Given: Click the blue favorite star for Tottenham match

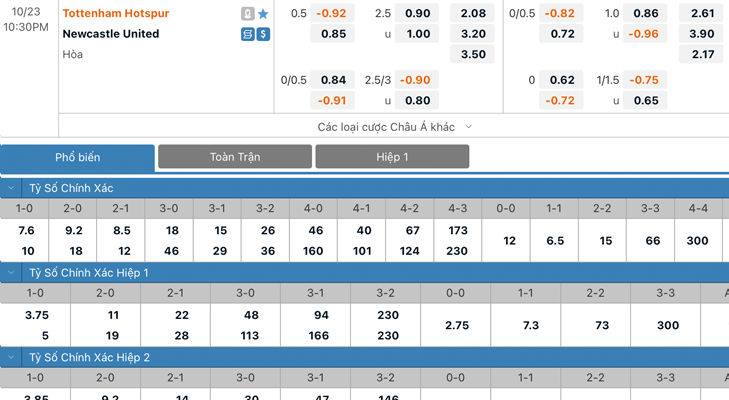Looking at the screenshot, I should (263, 14).
